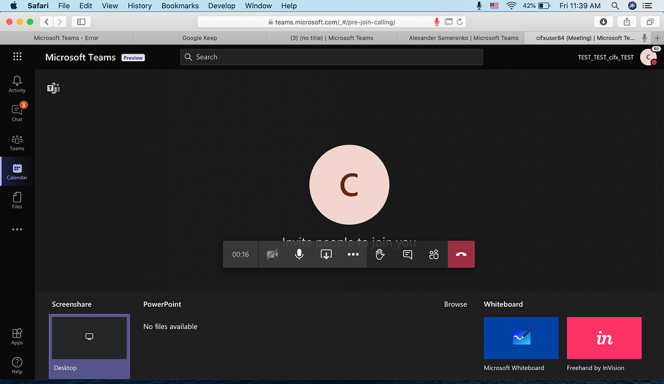Open the History menu in Safari

click(x=139, y=6)
